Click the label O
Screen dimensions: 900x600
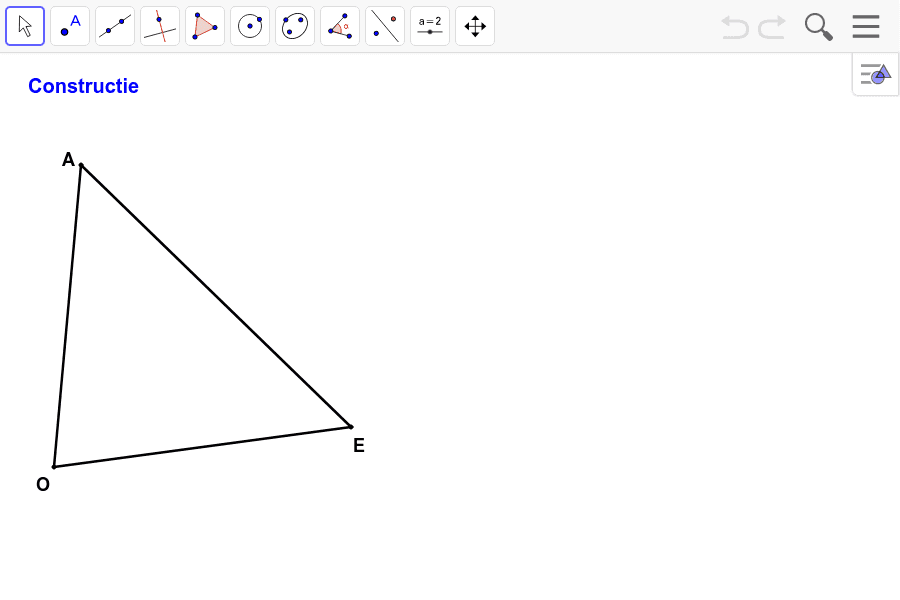coord(43,485)
